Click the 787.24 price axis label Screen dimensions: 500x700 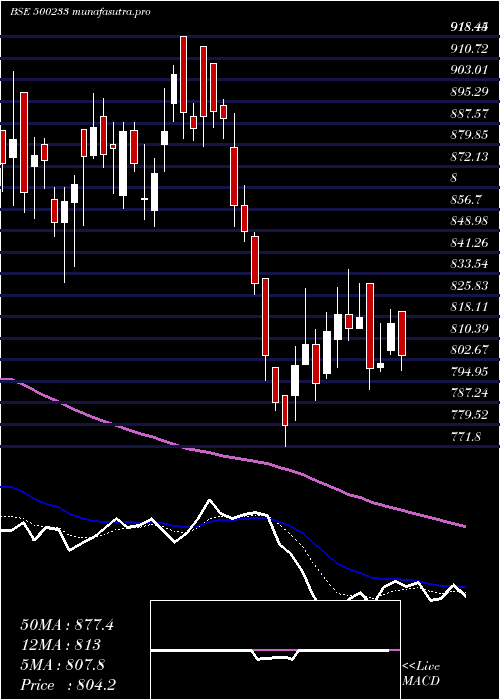[470, 393]
